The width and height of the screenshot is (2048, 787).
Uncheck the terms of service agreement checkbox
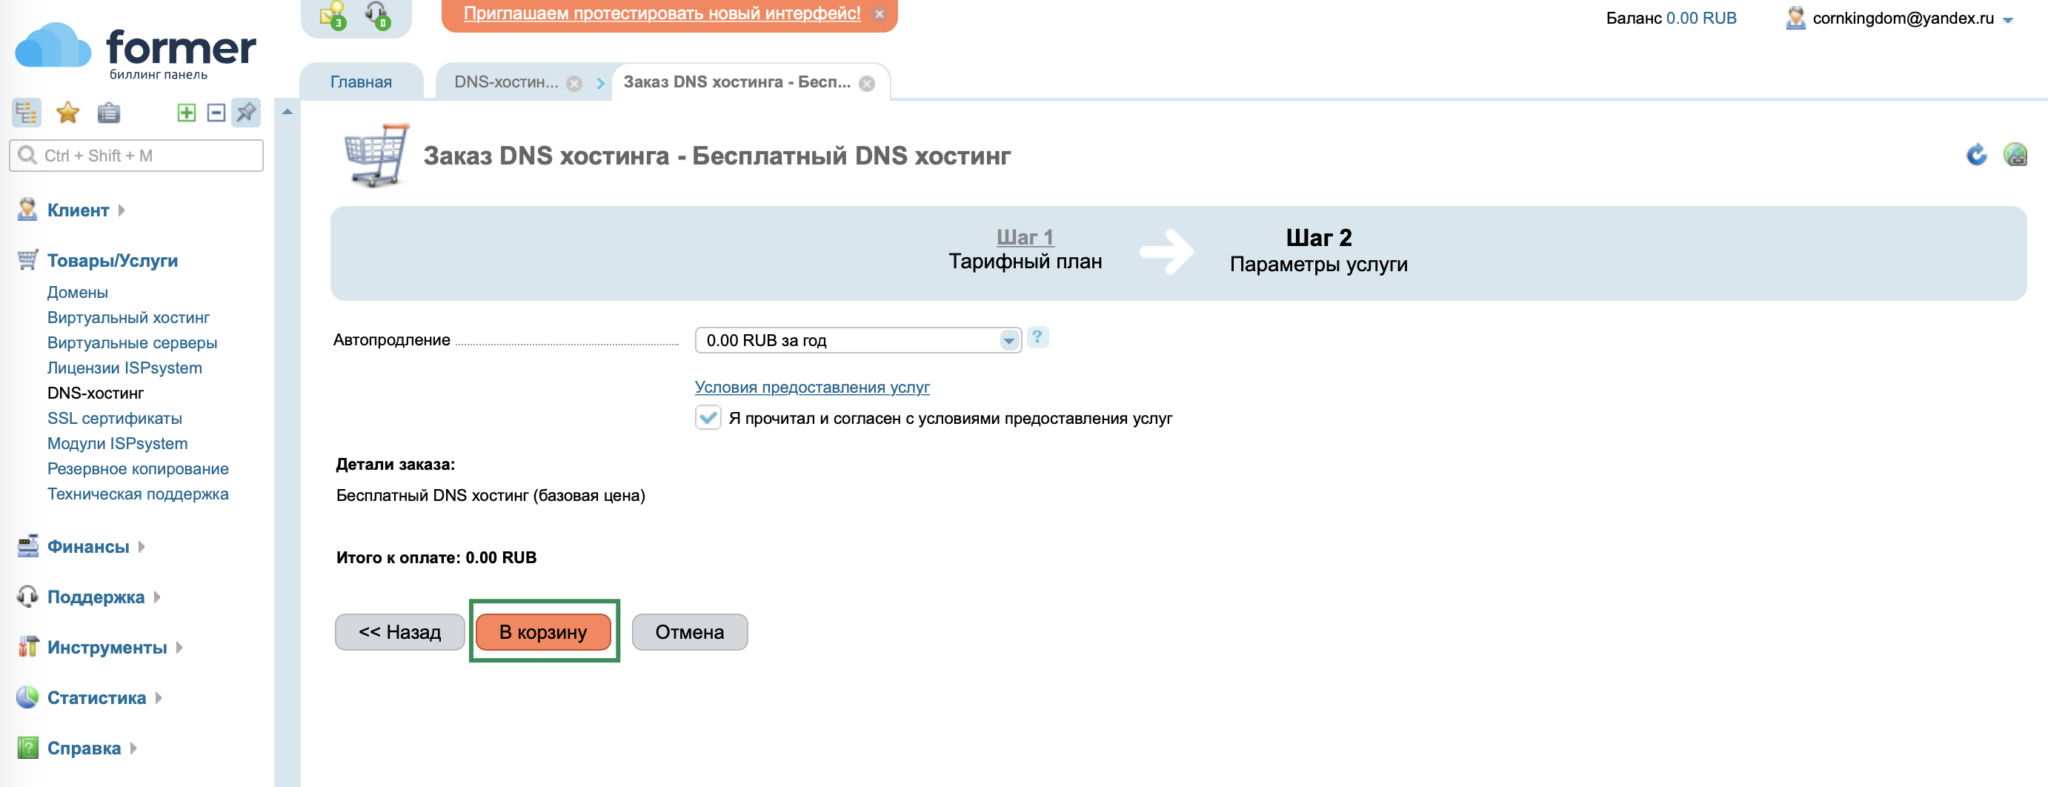[x=708, y=418]
